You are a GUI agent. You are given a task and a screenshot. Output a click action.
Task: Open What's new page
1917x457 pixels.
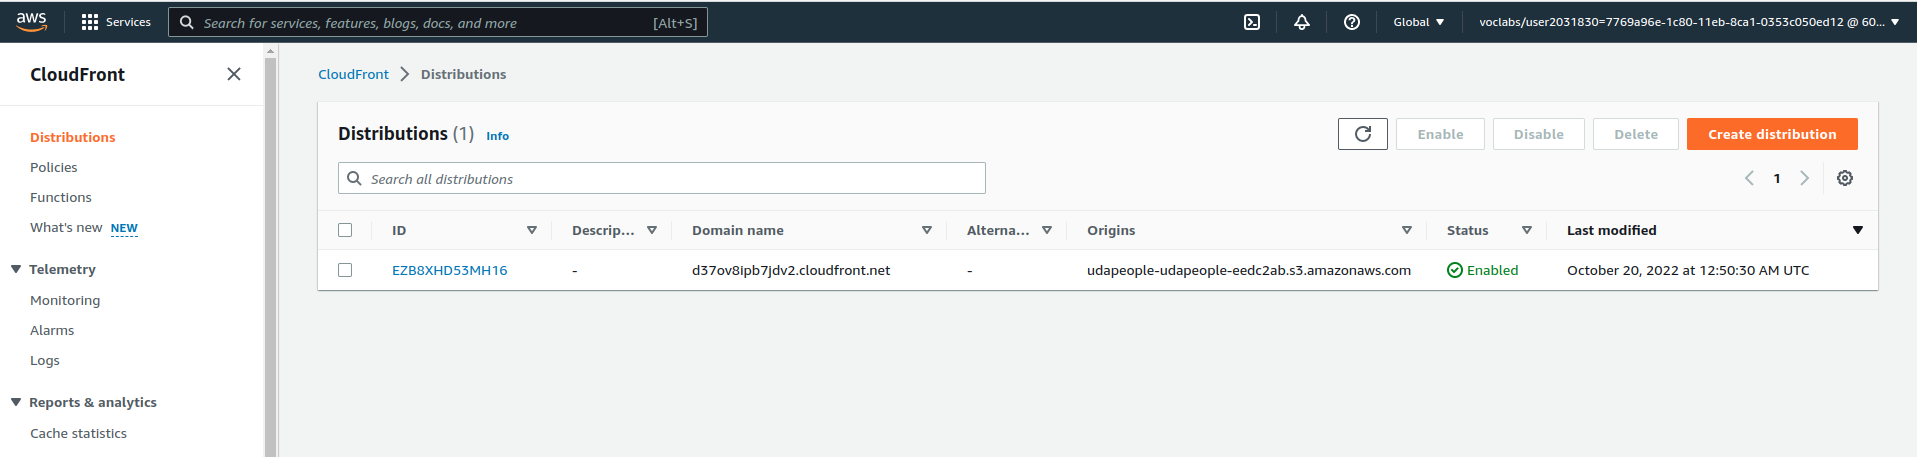(x=66, y=227)
